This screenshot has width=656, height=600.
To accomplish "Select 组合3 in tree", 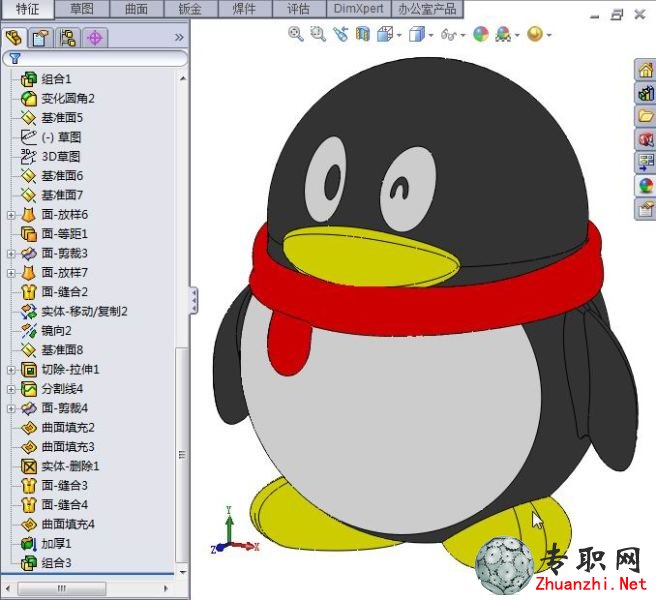I will [x=56, y=563].
